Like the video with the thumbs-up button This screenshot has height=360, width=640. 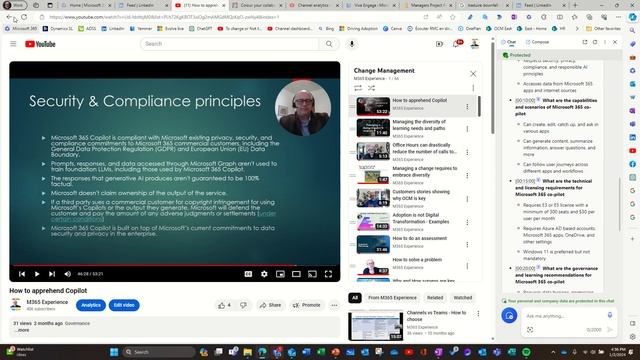pos(225,305)
